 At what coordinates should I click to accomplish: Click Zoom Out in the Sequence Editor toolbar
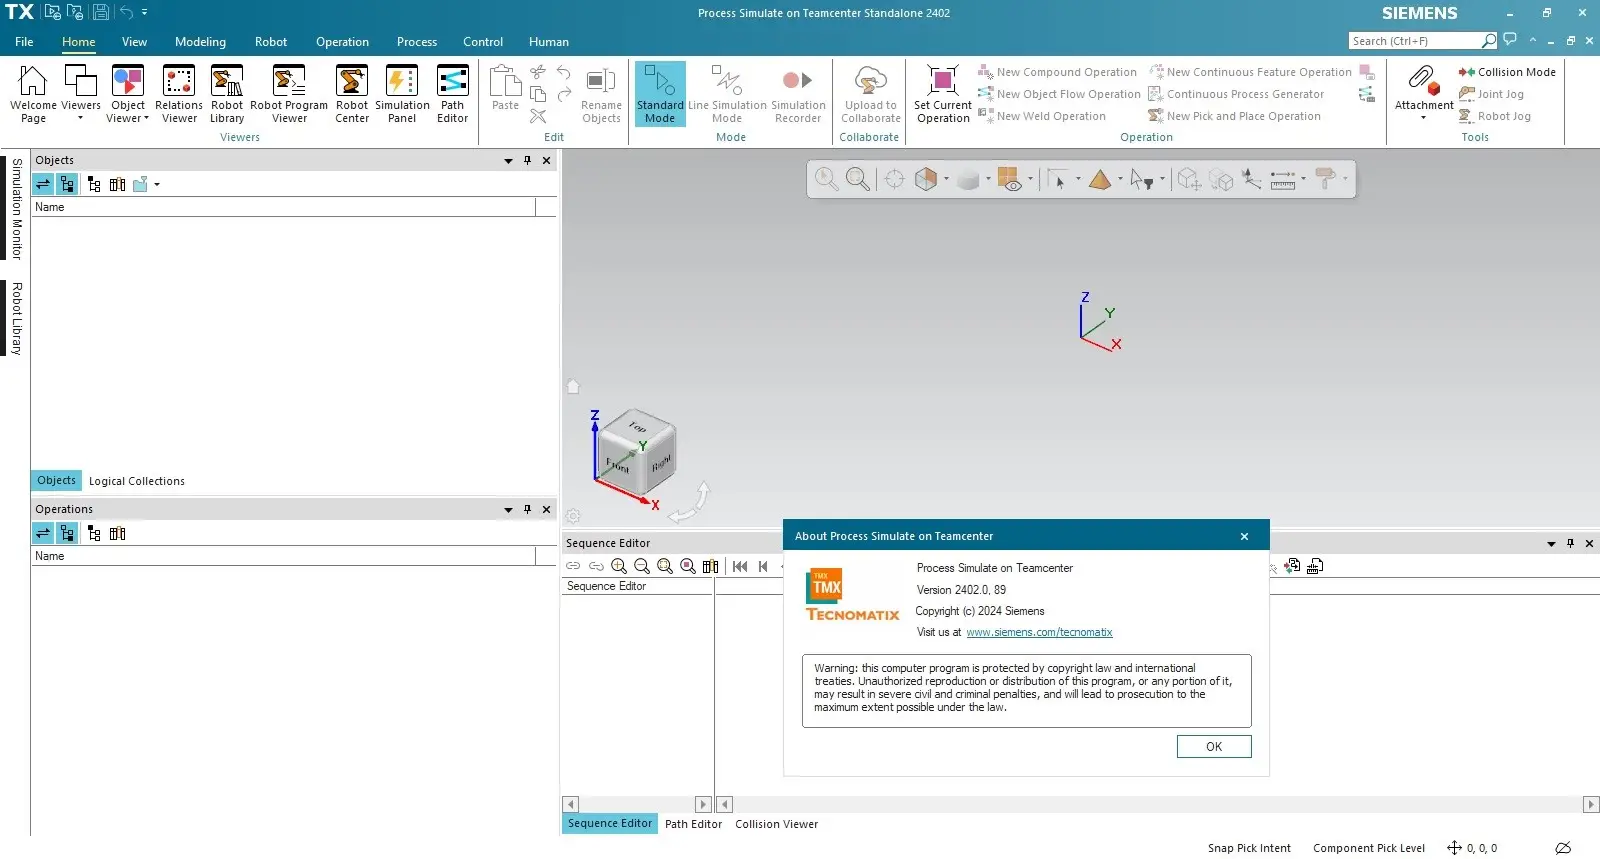(x=642, y=566)
